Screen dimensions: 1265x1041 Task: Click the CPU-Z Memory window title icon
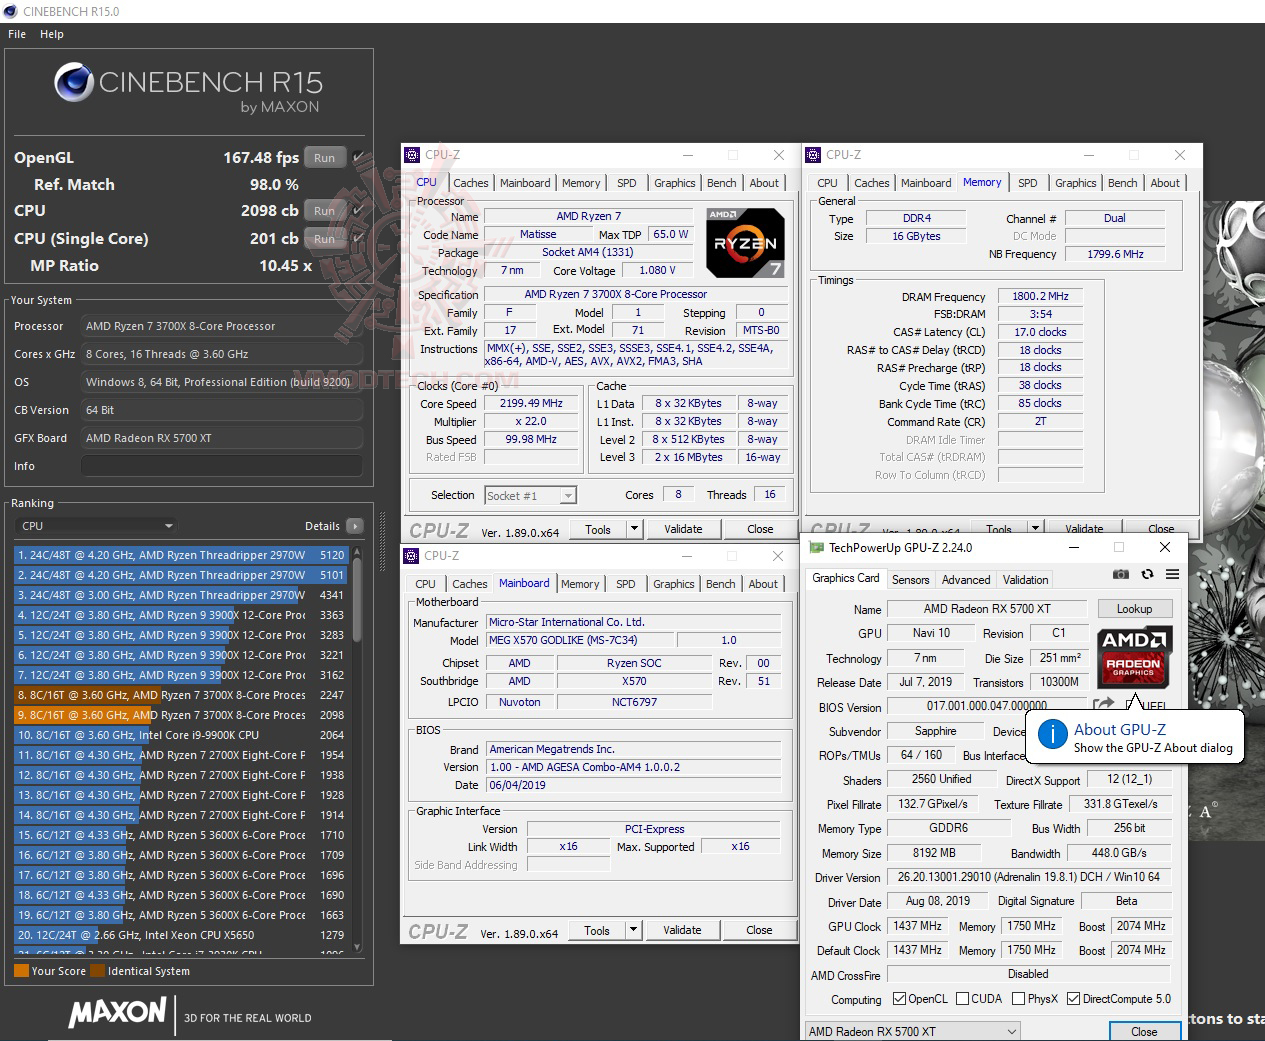[813, 155]
